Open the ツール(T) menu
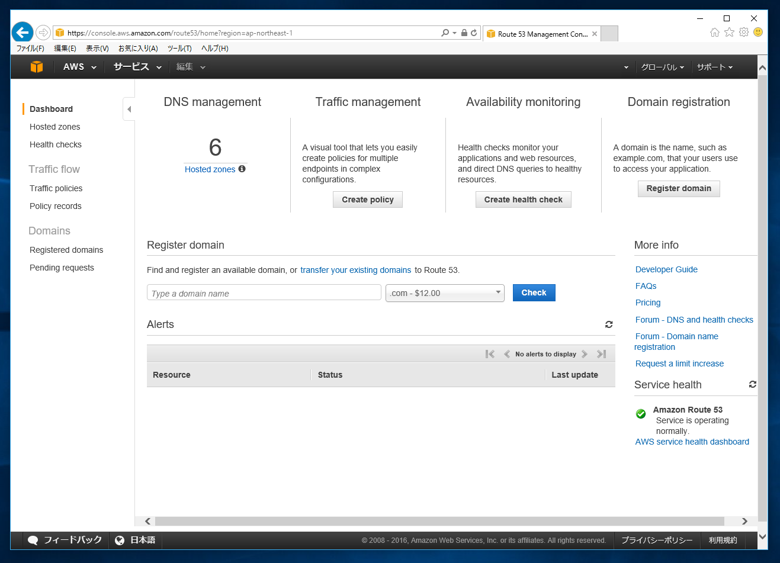This screenshot has height=563, width=780. 180,48
